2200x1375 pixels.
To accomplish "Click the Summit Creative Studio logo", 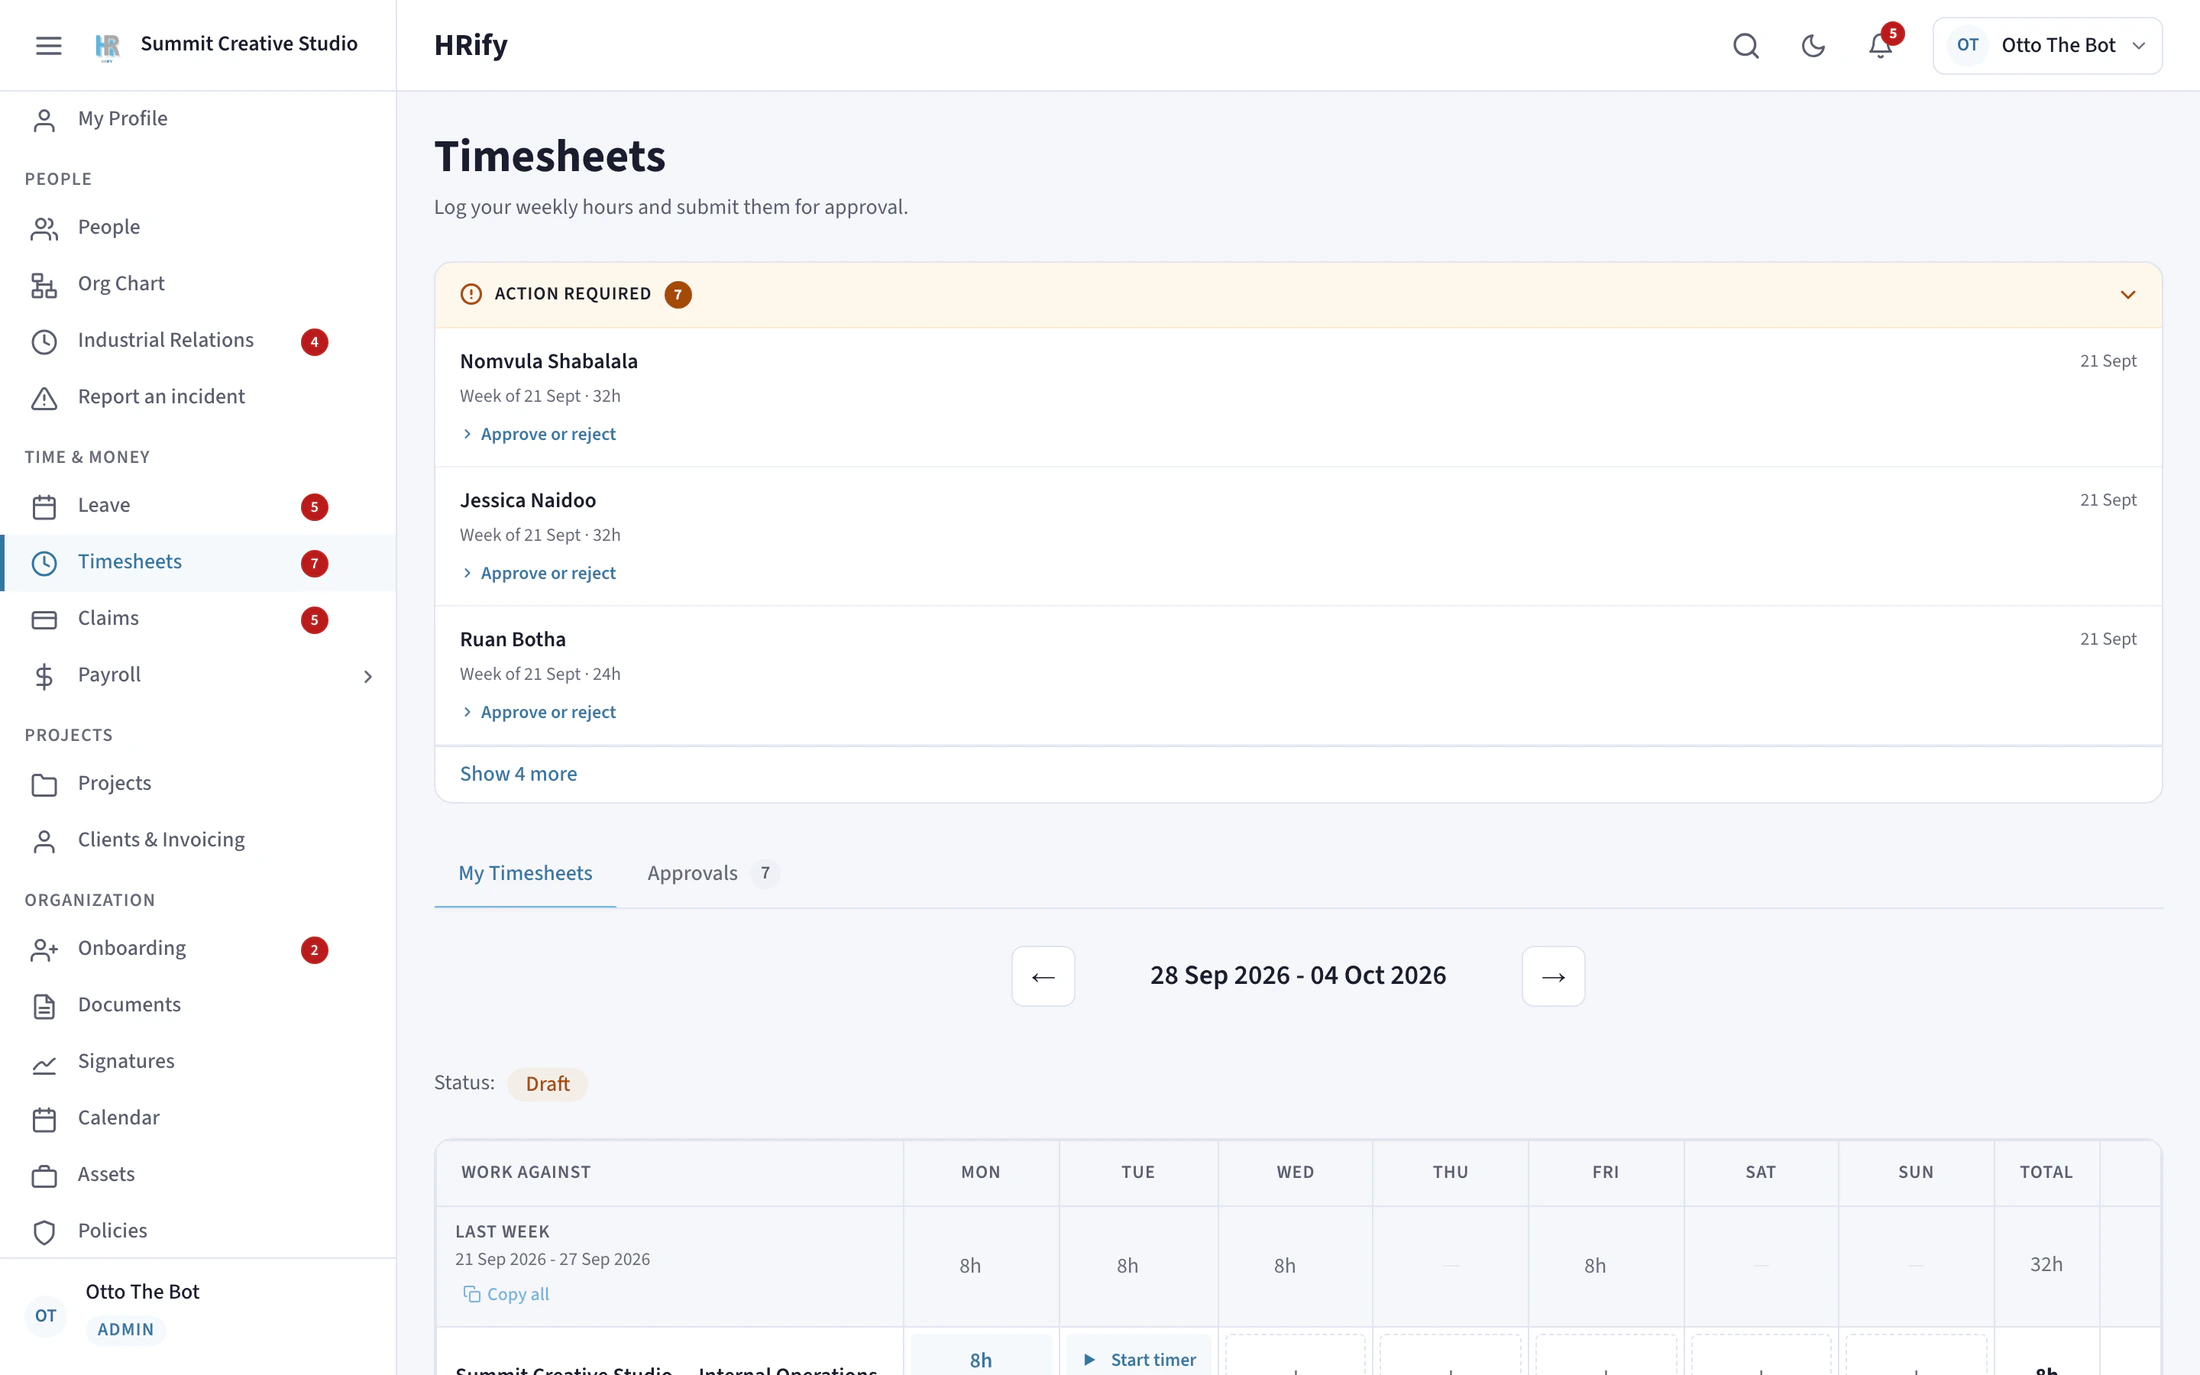I will pos(108,46).
